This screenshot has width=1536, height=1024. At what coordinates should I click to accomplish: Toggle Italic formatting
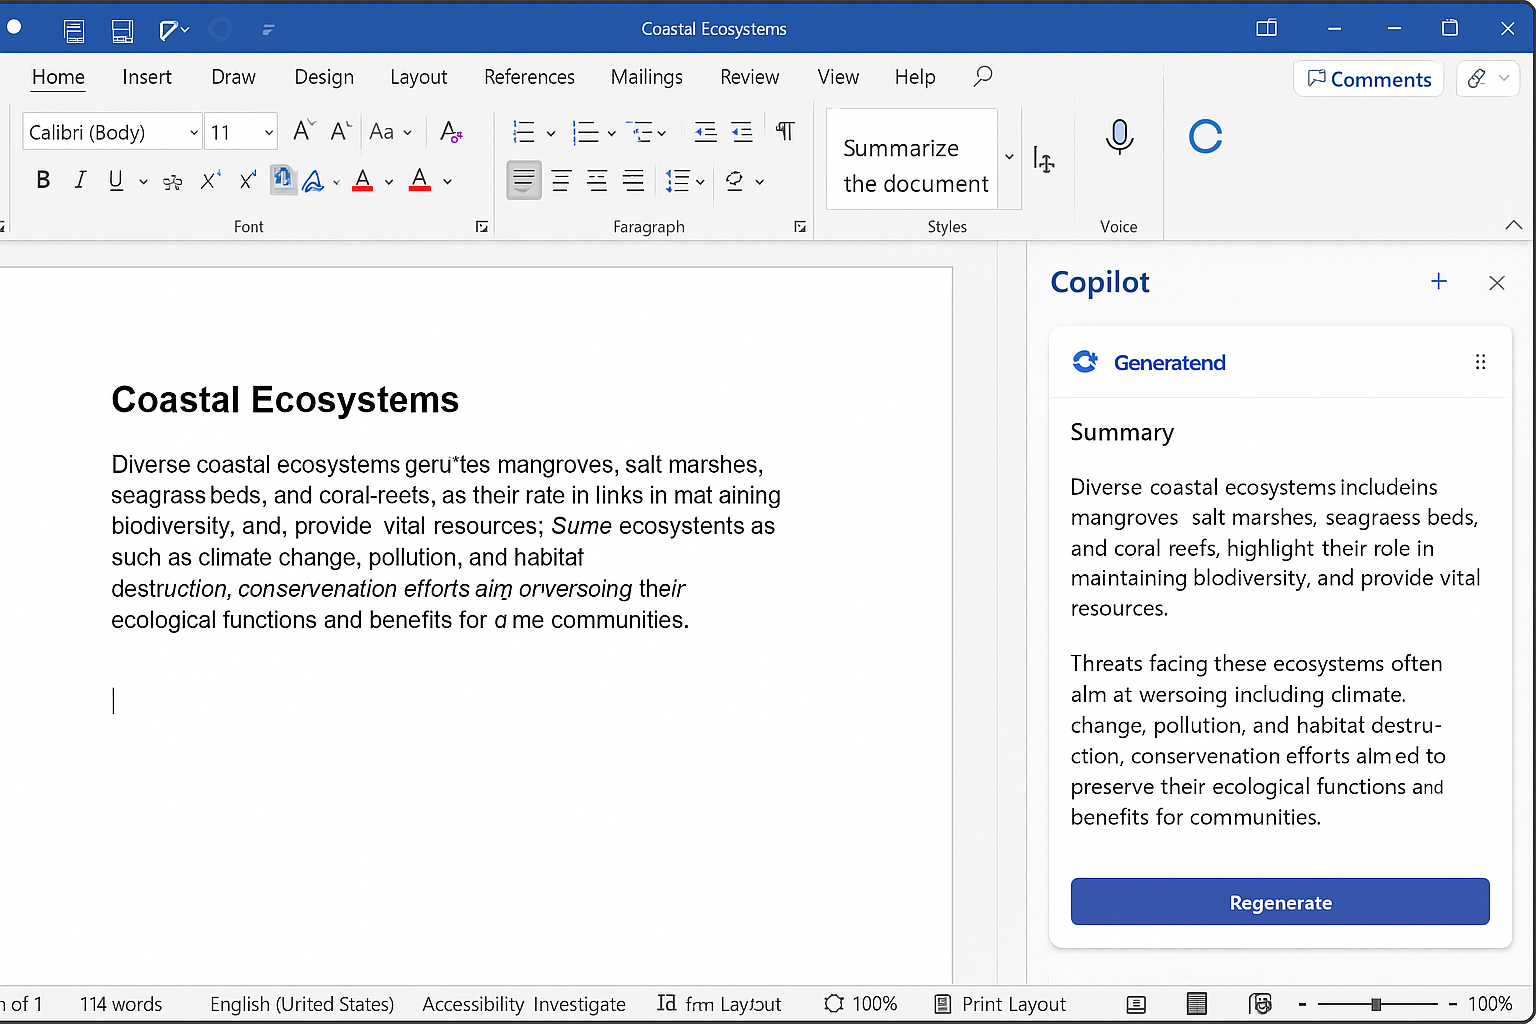[x=80, y=180]
